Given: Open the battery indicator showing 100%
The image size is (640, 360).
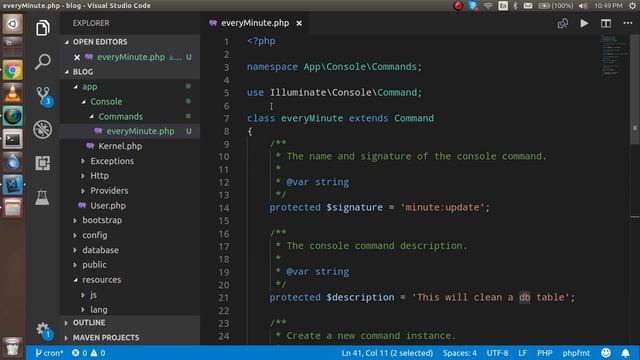Looking at the screenshot, I should pos(555,6).
